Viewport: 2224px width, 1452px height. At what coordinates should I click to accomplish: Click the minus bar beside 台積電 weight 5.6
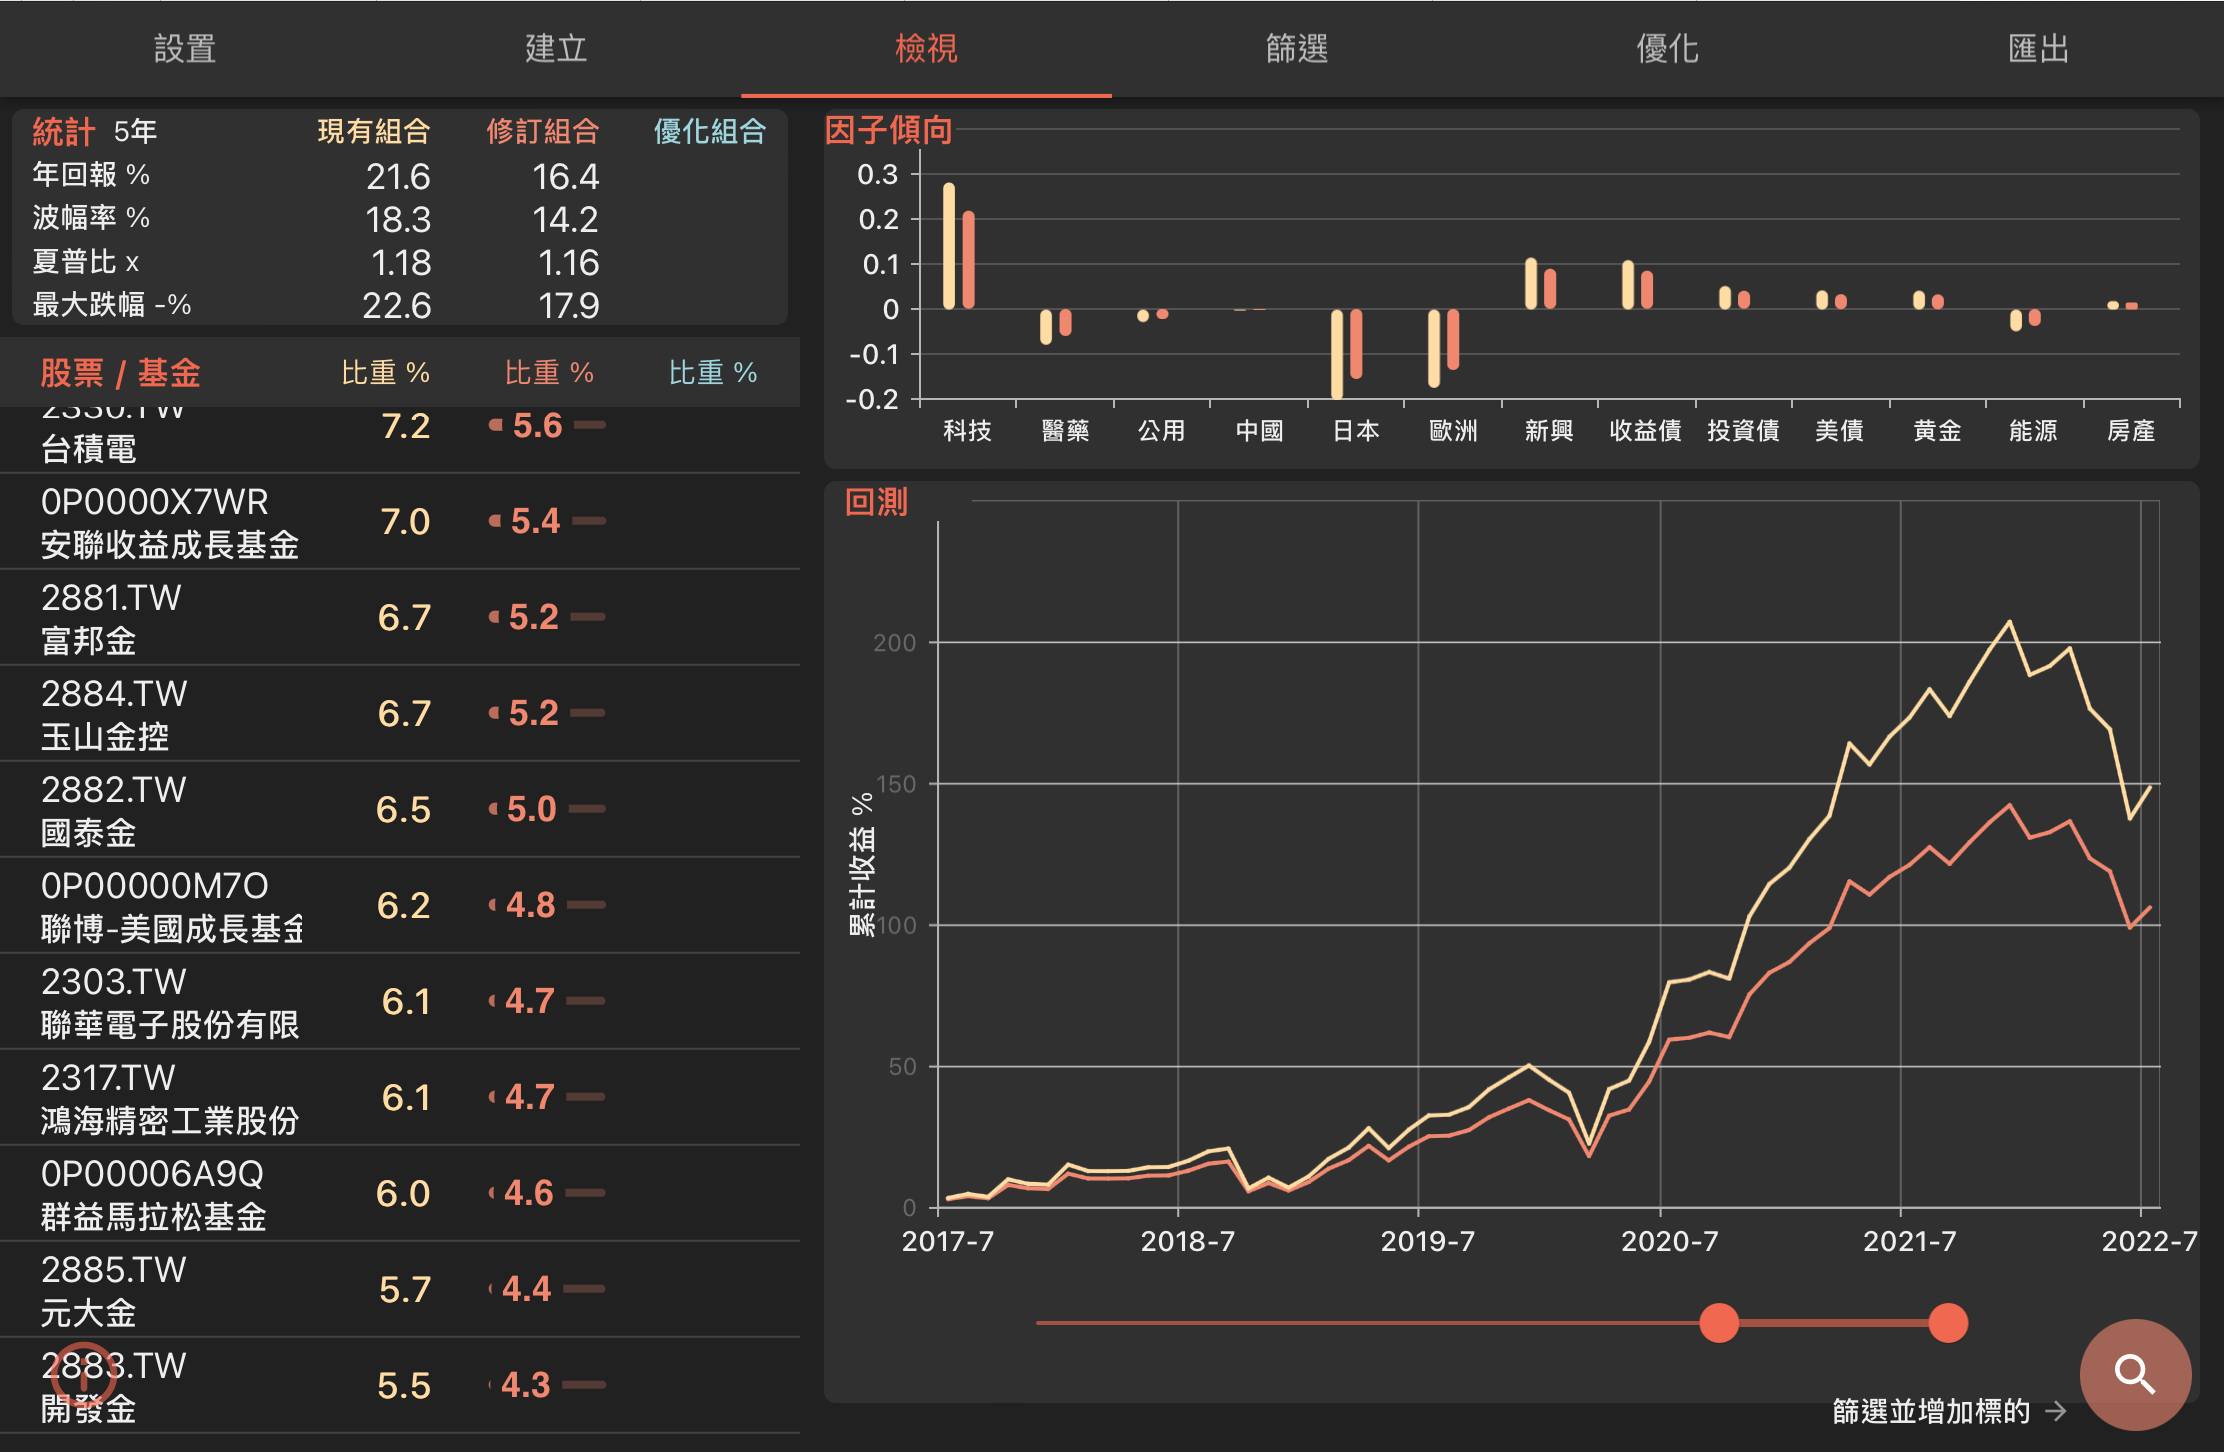[590, 426]
